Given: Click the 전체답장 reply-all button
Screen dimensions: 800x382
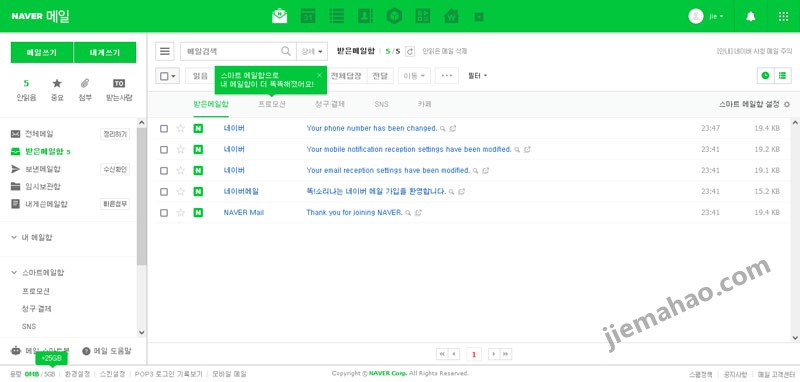Looking at the screenshot, I should 346,76.
